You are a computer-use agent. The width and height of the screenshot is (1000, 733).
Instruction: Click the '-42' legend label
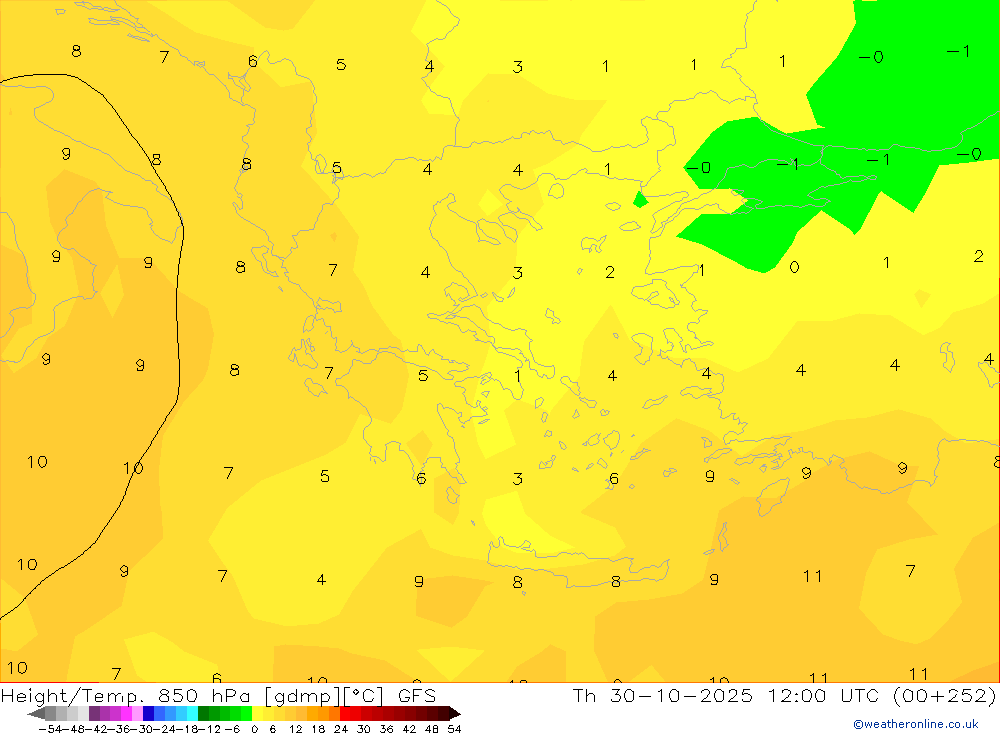(x=96, y=729)
